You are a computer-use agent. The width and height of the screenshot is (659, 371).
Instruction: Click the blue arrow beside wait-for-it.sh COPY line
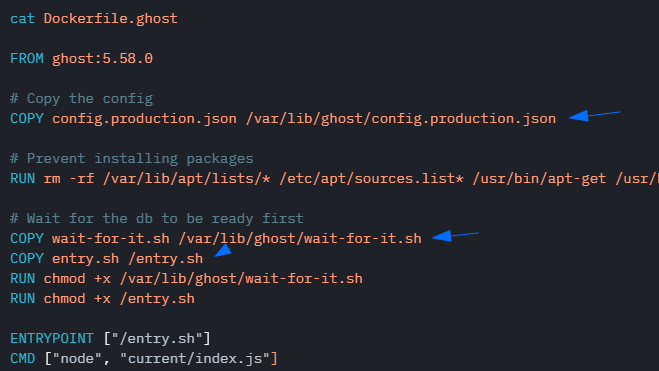pos(455,236)
